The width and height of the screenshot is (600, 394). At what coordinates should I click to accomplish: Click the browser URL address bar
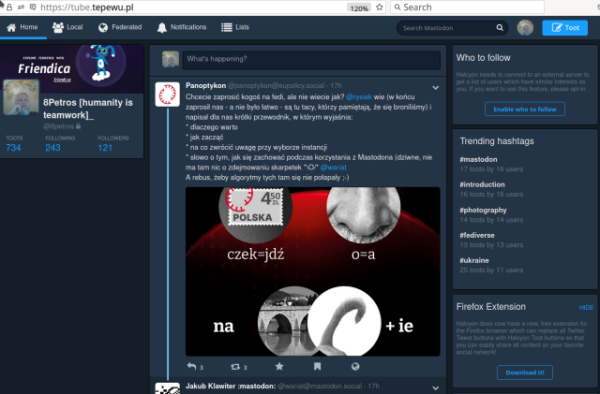pos(191,7)
